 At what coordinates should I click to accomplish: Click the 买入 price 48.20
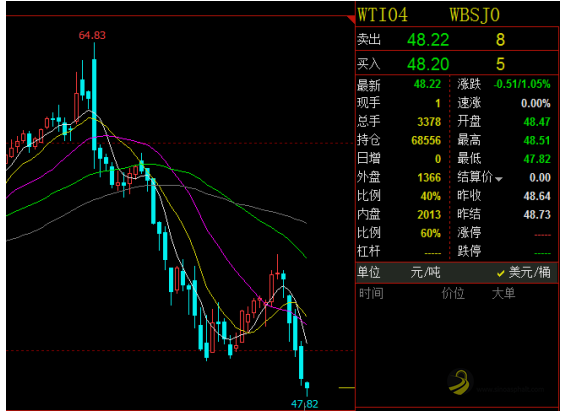pos(428,64)
